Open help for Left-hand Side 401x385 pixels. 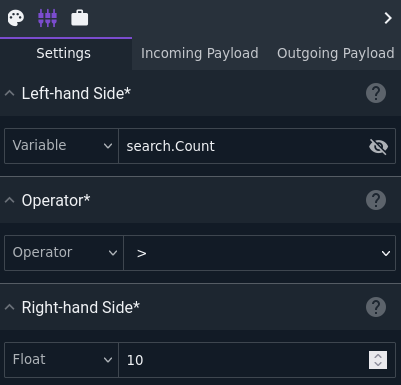[376, 93]
